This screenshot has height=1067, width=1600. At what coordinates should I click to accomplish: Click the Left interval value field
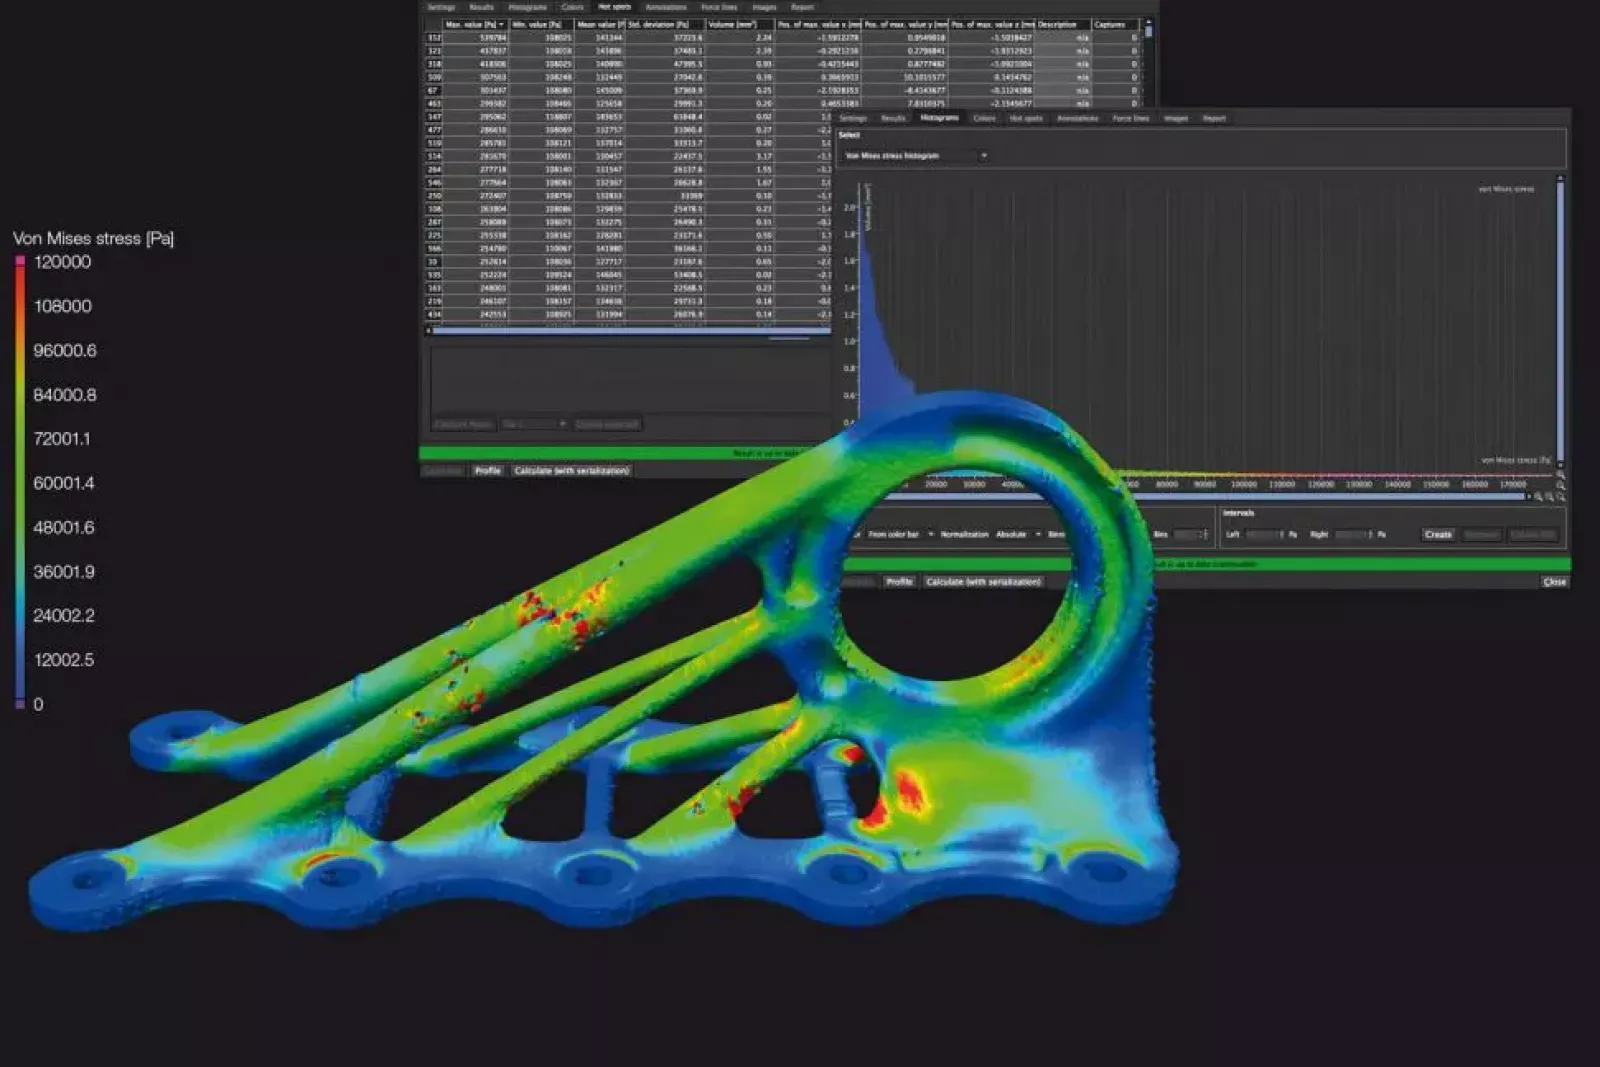pos(1263,535)
